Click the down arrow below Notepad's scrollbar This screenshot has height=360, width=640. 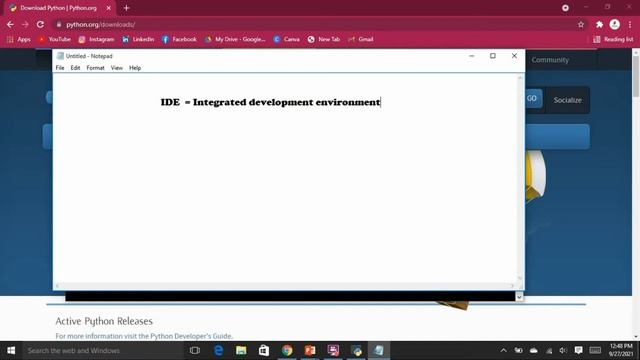tap(519, 297)
